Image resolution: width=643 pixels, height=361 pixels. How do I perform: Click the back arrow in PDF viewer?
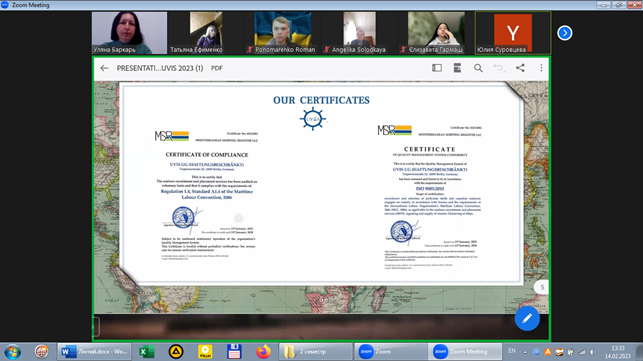[104, 68]
